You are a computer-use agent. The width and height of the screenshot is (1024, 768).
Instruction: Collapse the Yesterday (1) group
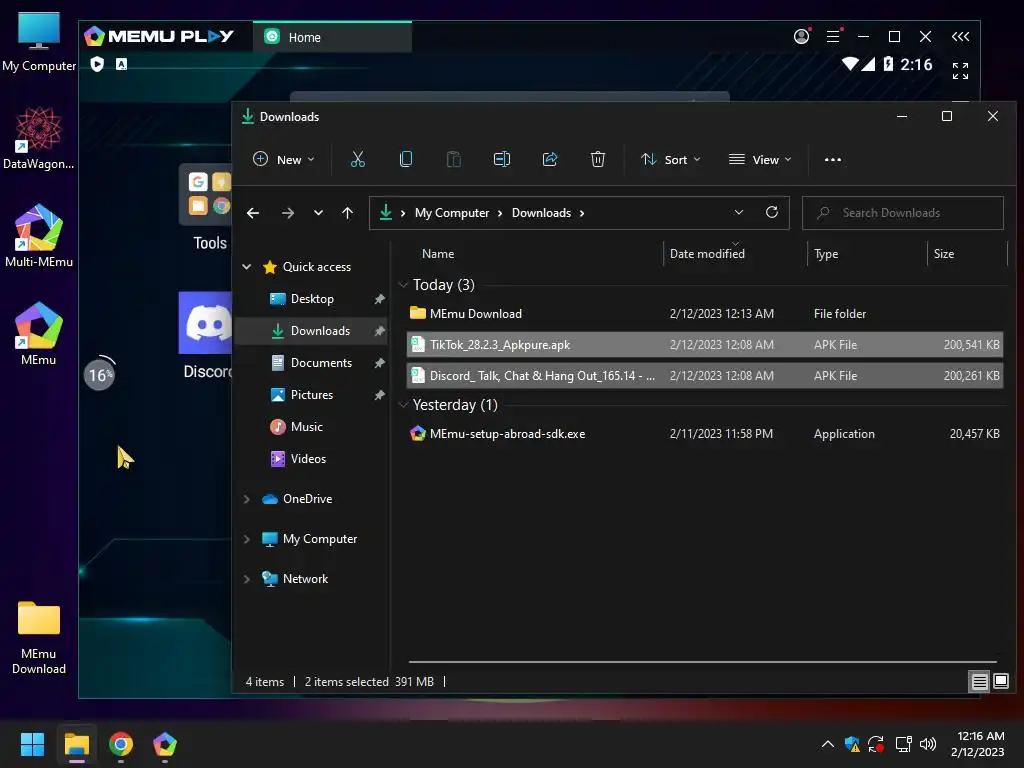click(404, 405)
